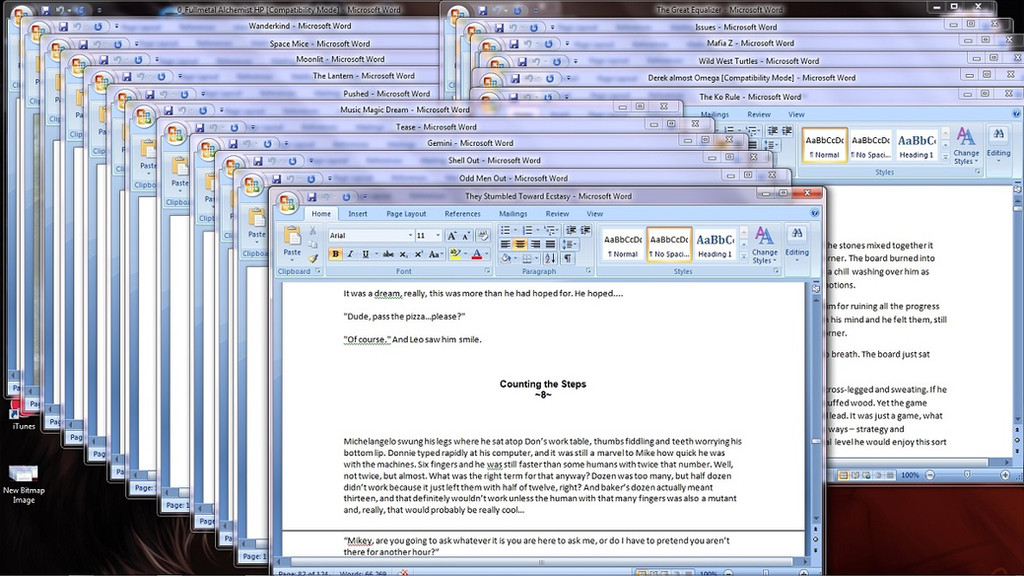This screenshot has height=576, width=1024.
Task: Apply No Spacing style in front window
Action: (669, 245)
